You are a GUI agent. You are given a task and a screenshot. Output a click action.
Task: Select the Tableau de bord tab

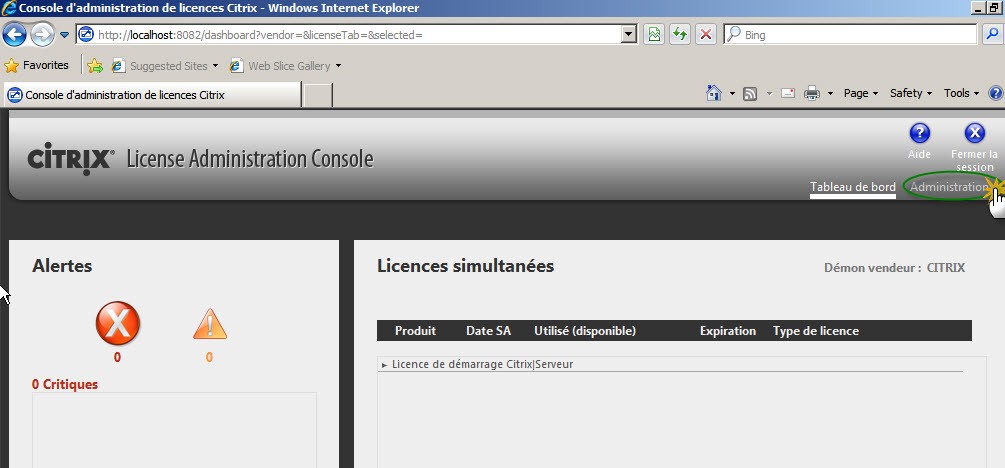click(x=852, y=187)
